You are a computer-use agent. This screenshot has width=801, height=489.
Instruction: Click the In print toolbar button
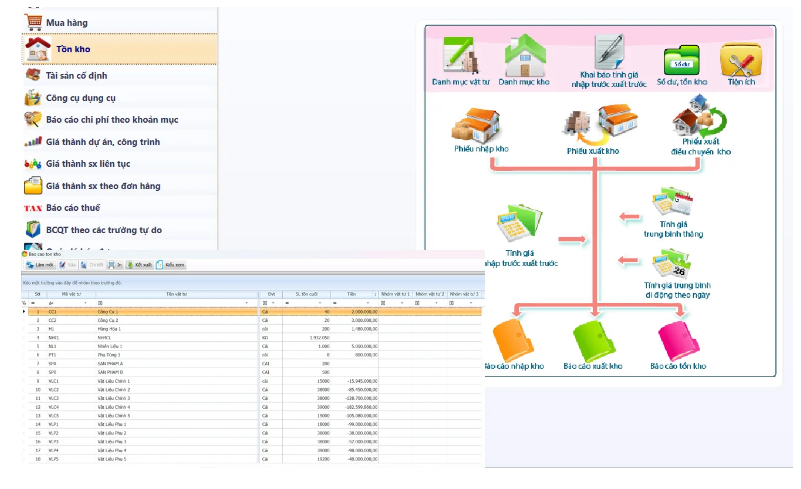coord(115,265)
